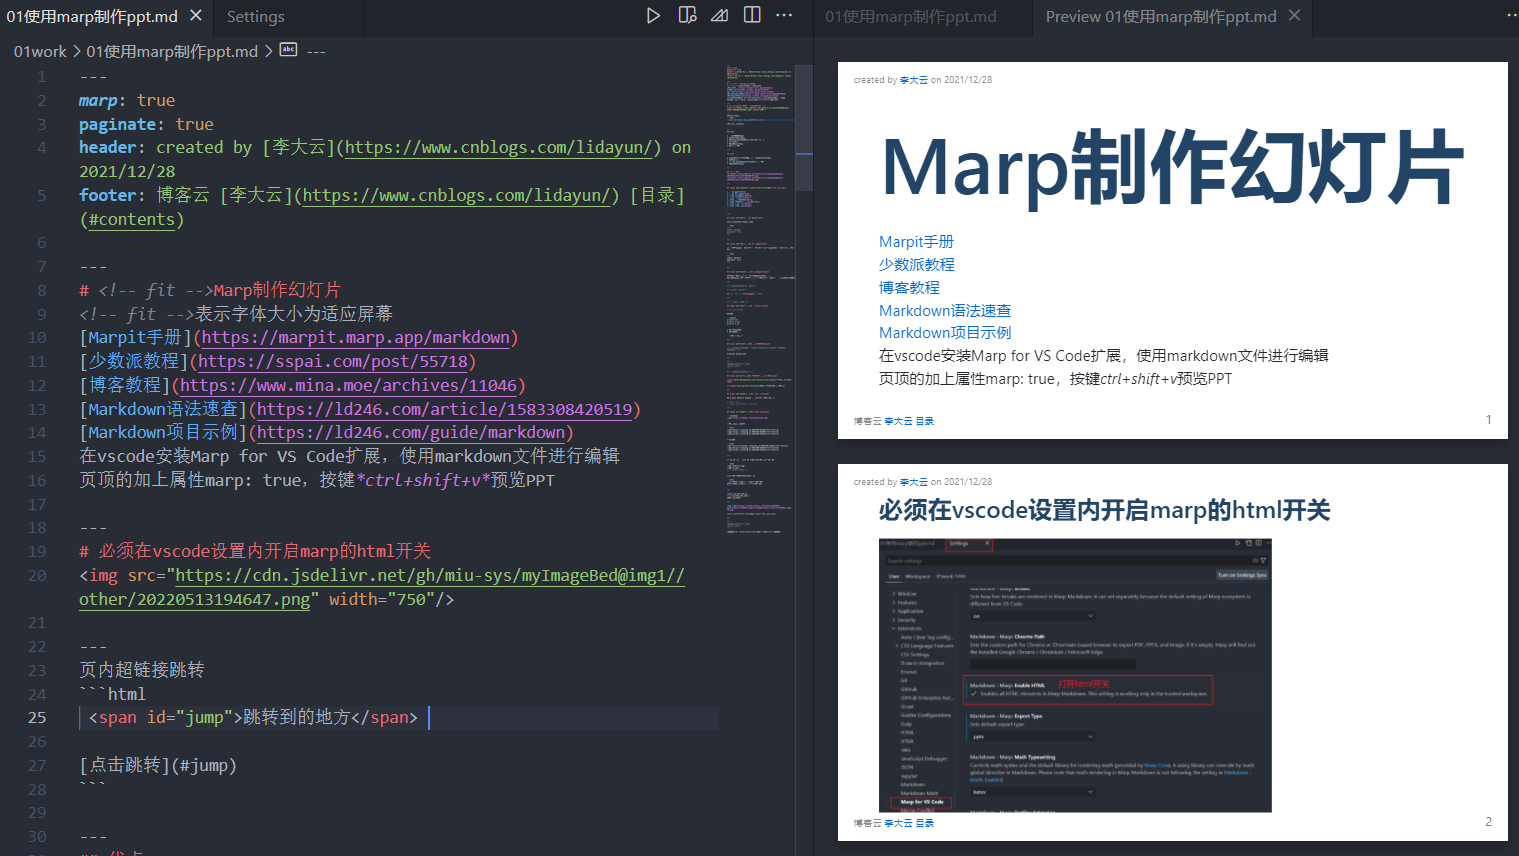Click the cdn.jsdelivr.net image URL on line 20
The width and height of the screenshot is (1519, 856).
click(381, 587)
